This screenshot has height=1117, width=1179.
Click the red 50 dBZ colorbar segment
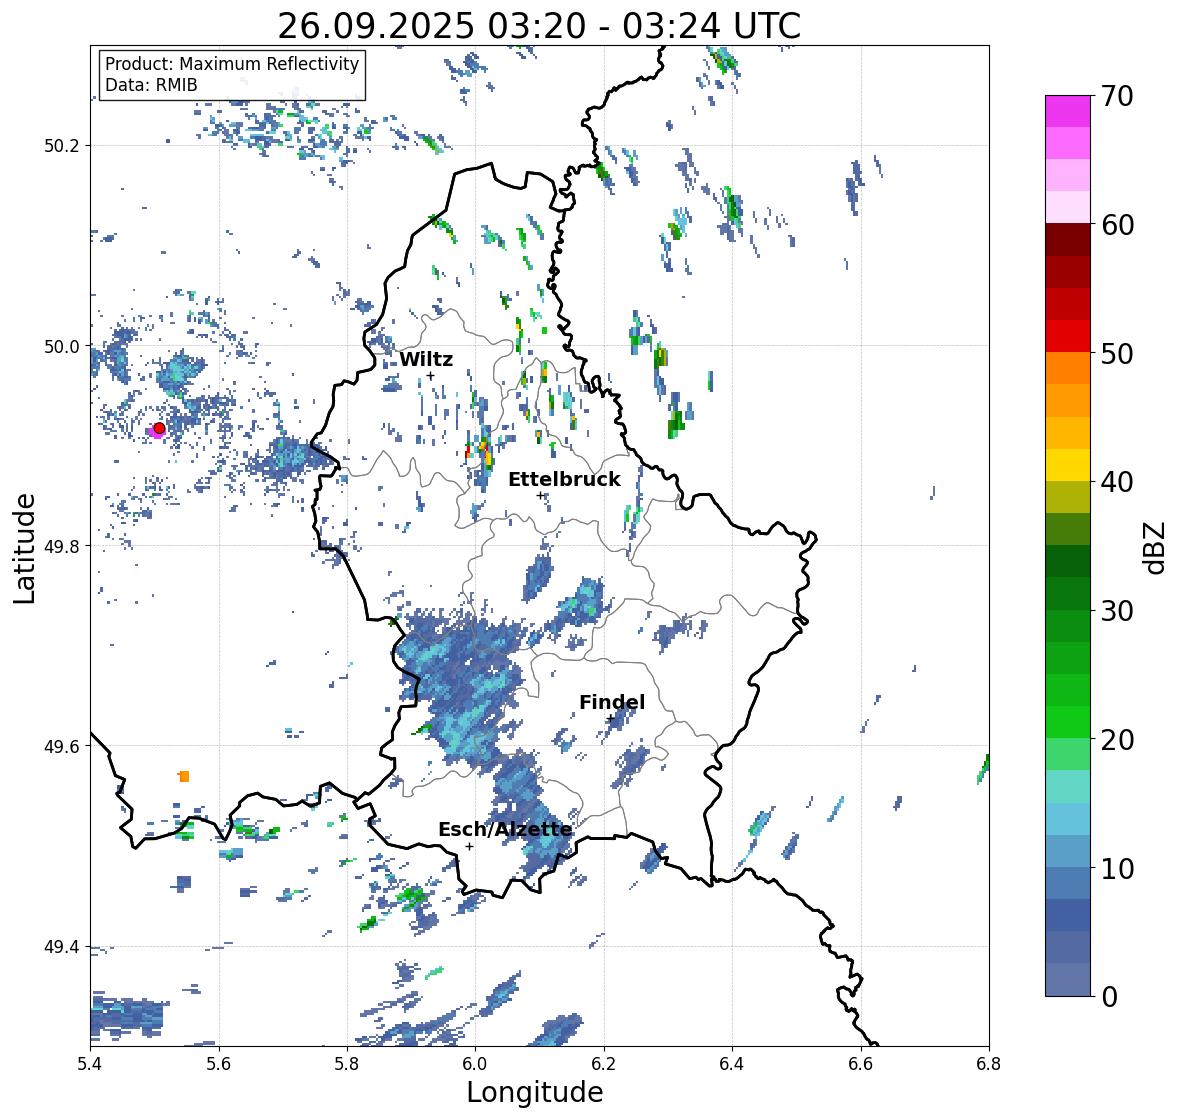1068,336
